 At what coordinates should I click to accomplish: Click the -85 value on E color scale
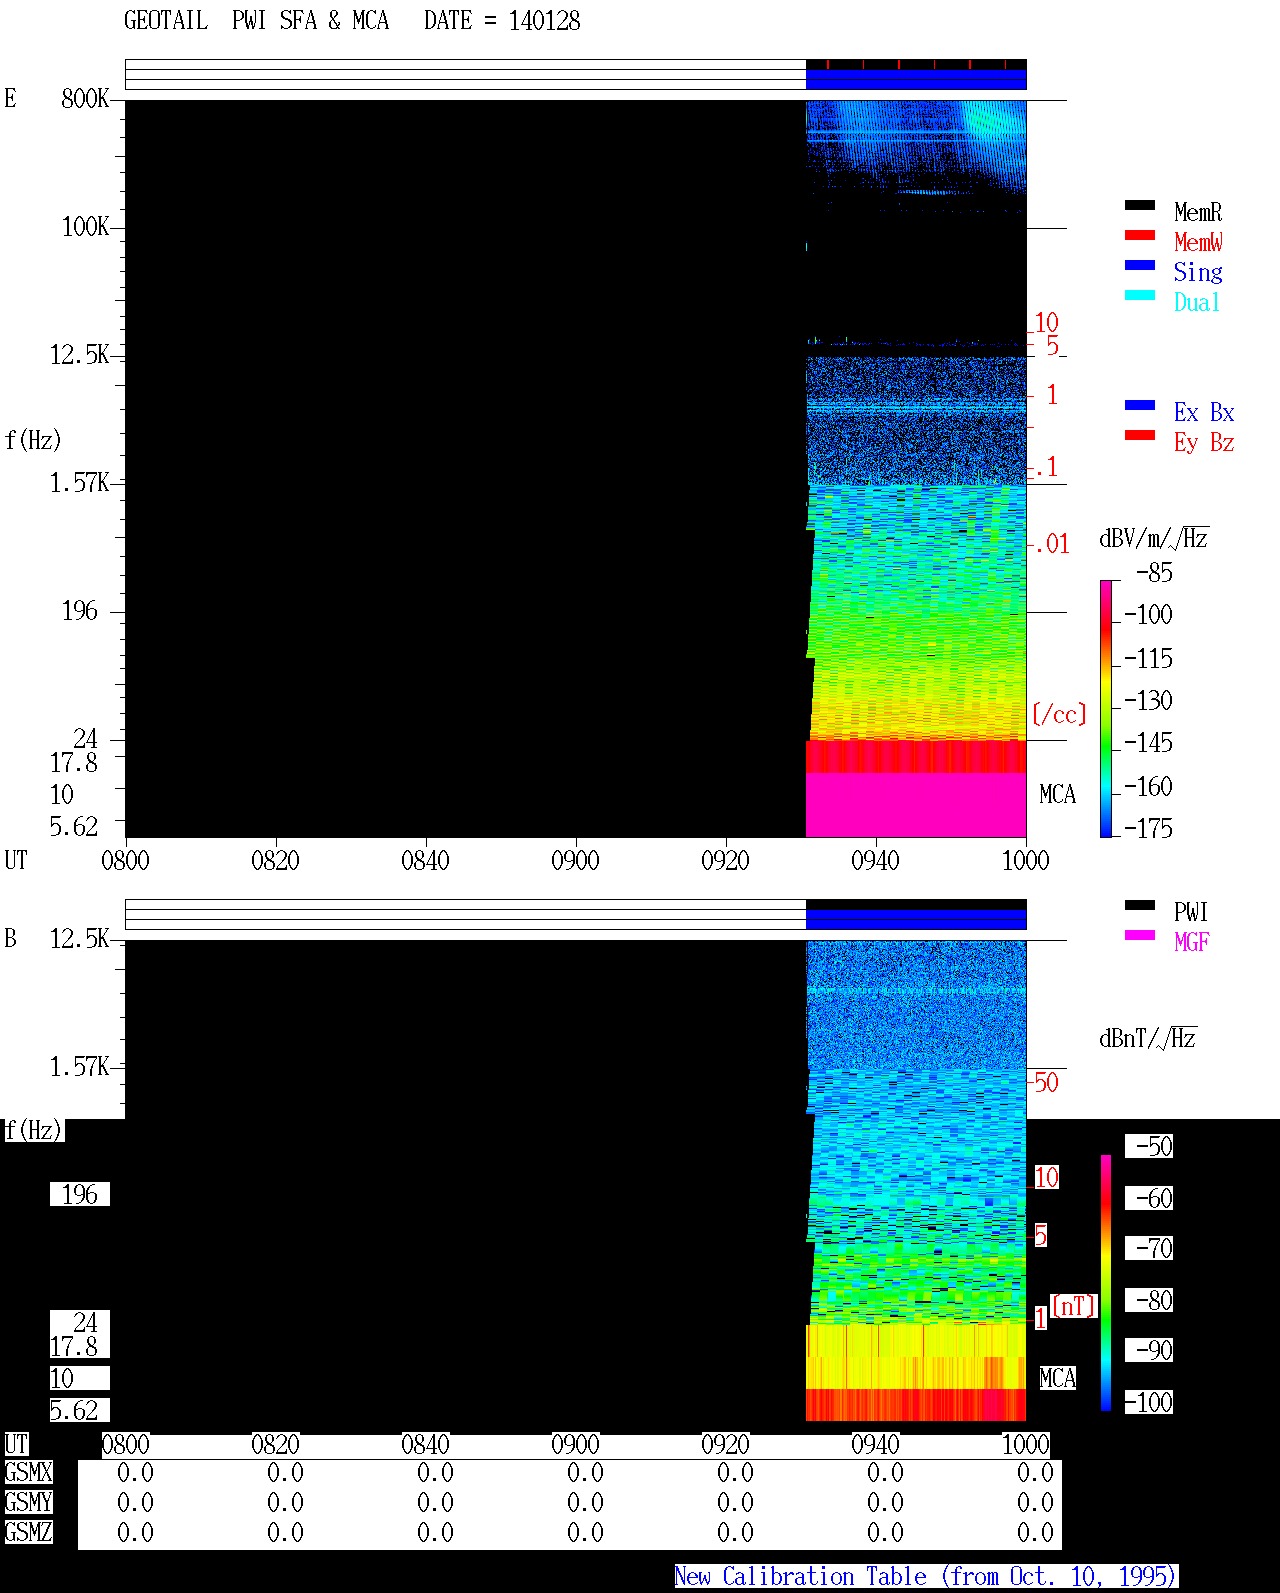coord(1155,573)
